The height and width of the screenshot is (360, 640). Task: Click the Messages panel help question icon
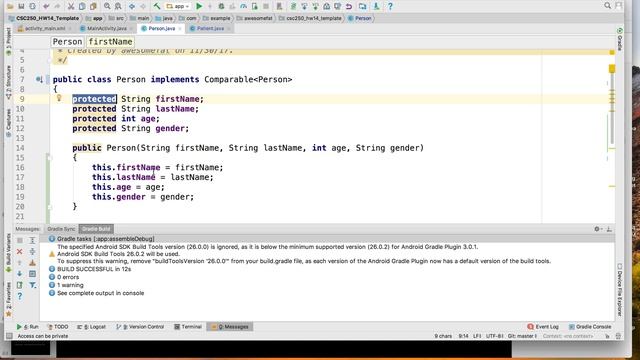click(x=20, y=296)
